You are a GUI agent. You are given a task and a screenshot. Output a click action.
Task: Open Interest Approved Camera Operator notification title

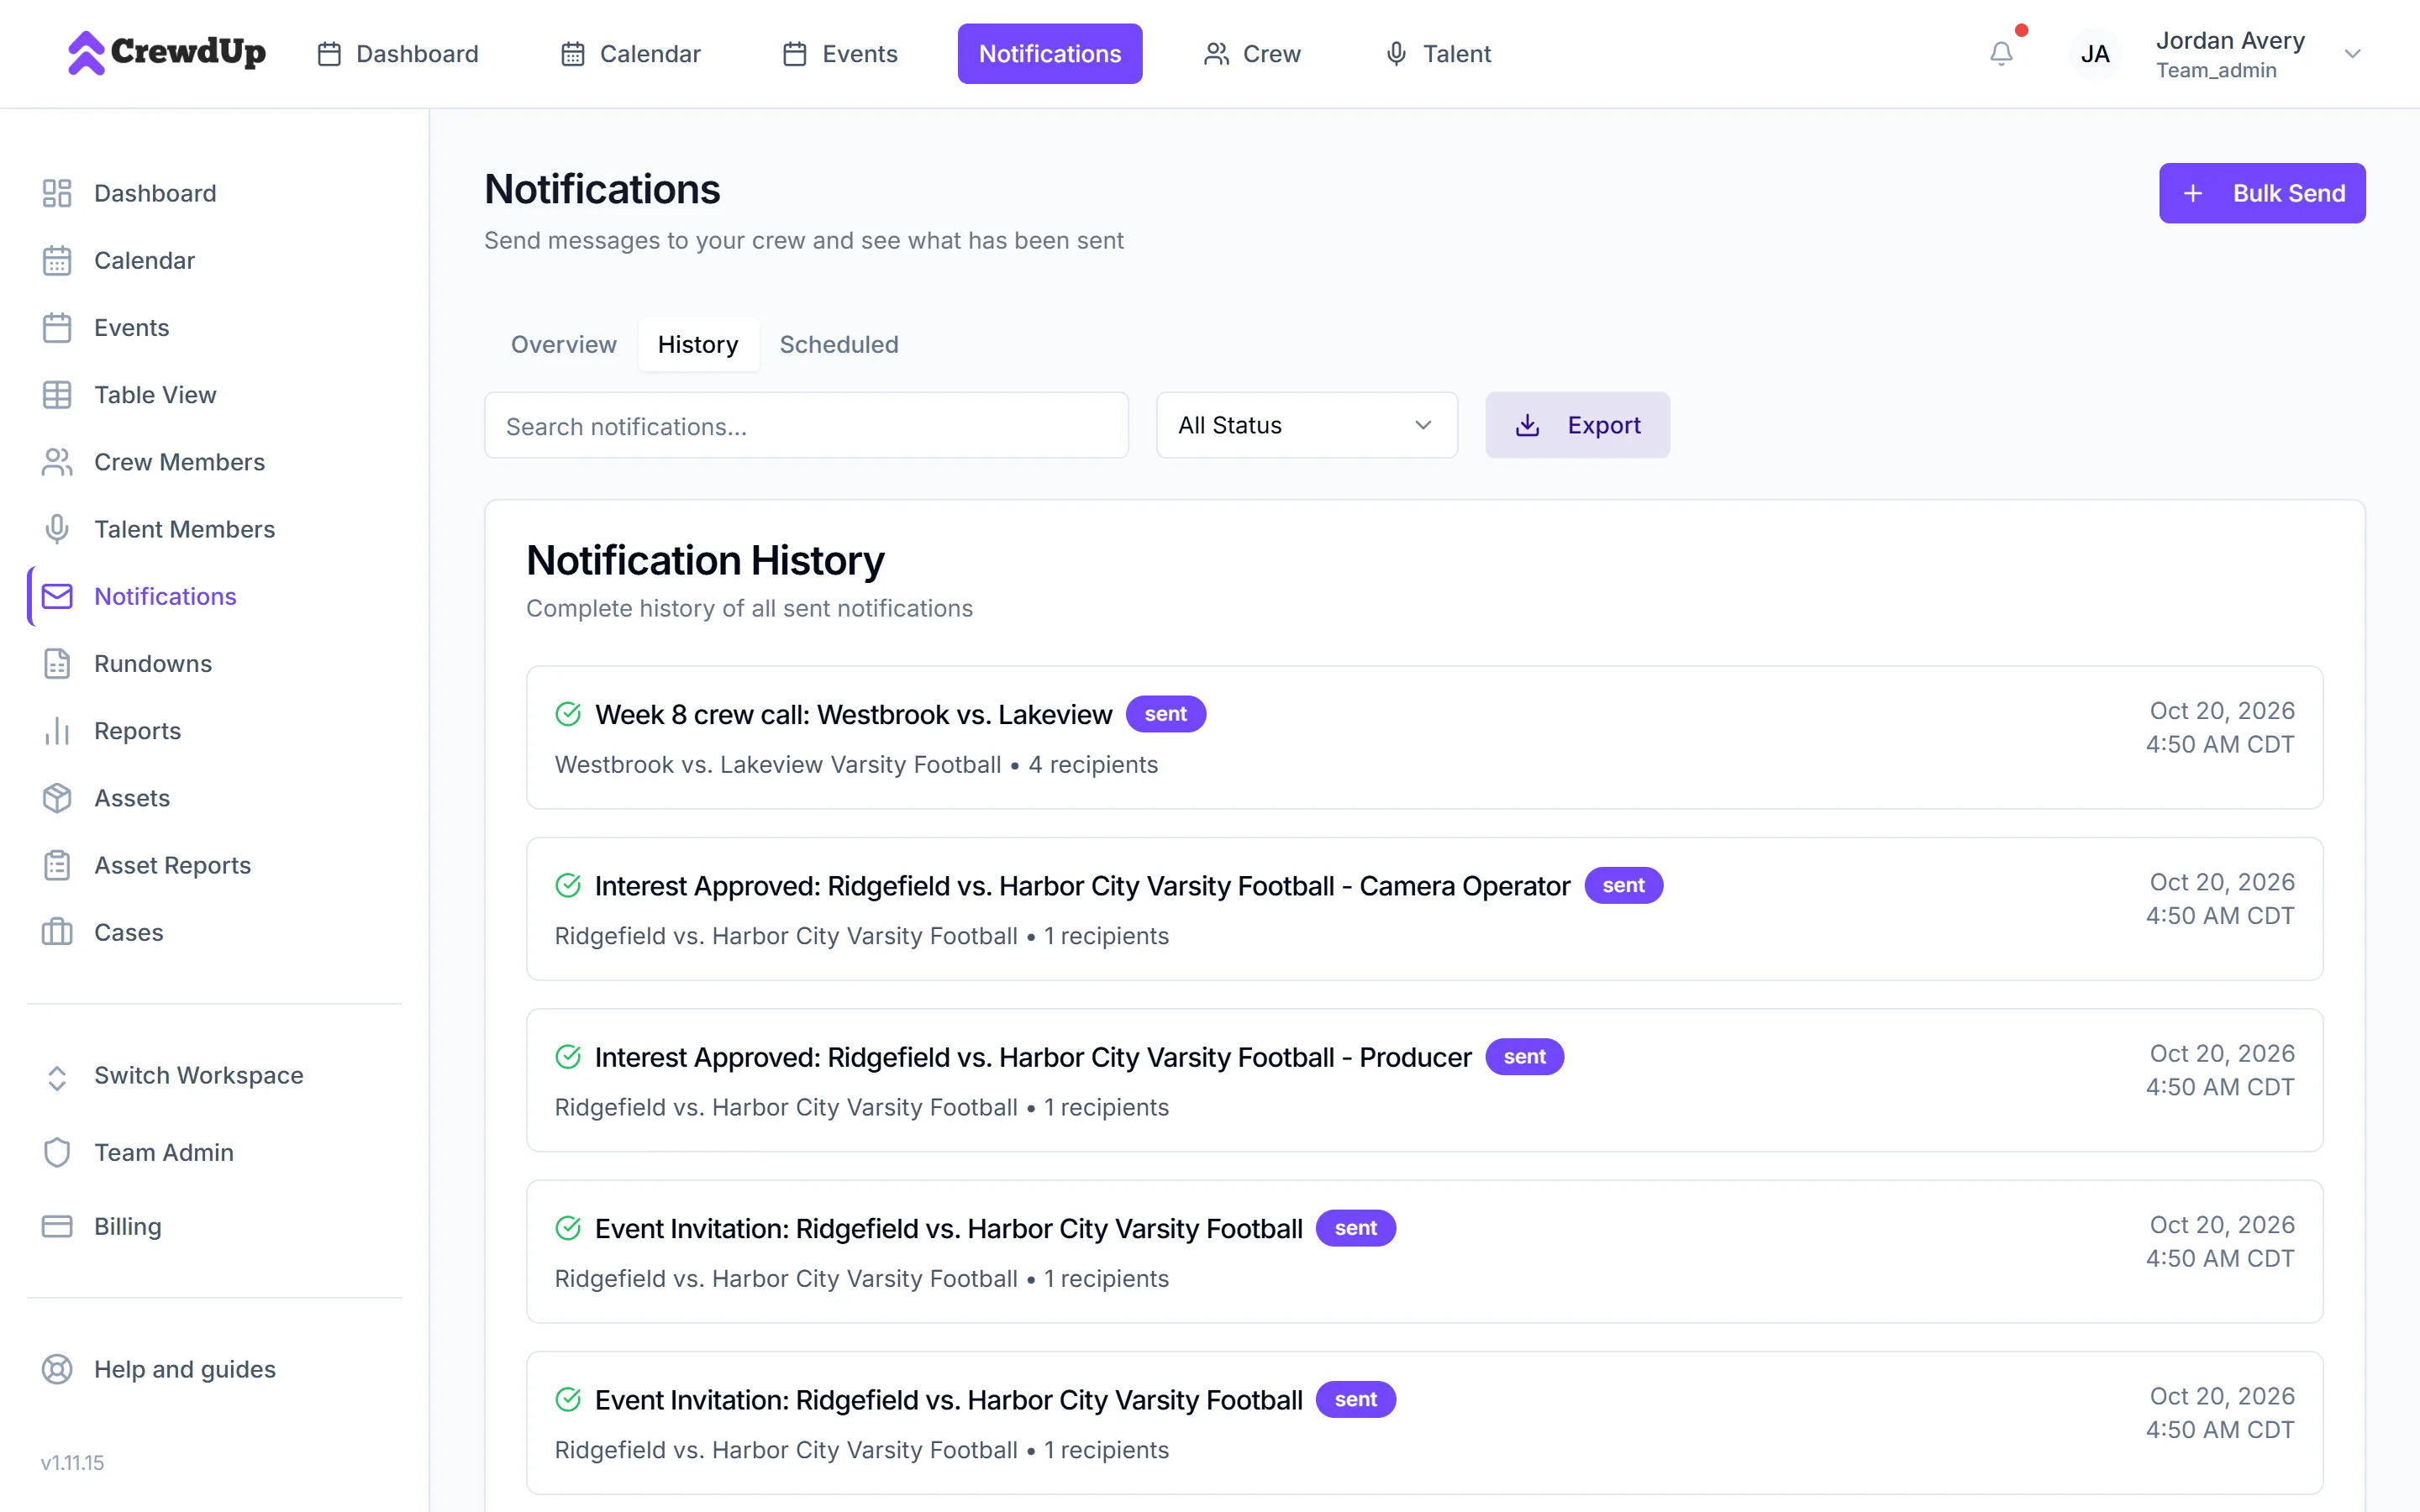point(1082,885)
